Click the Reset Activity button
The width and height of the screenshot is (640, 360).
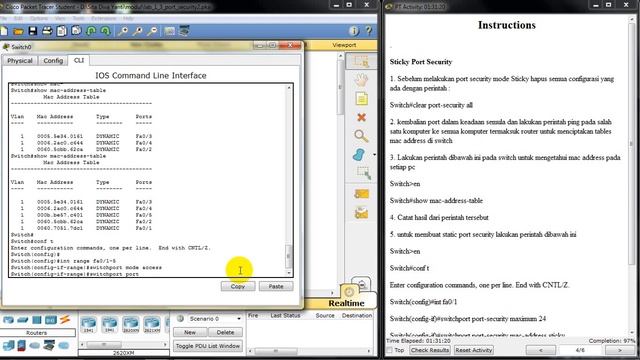pos(473,350)
